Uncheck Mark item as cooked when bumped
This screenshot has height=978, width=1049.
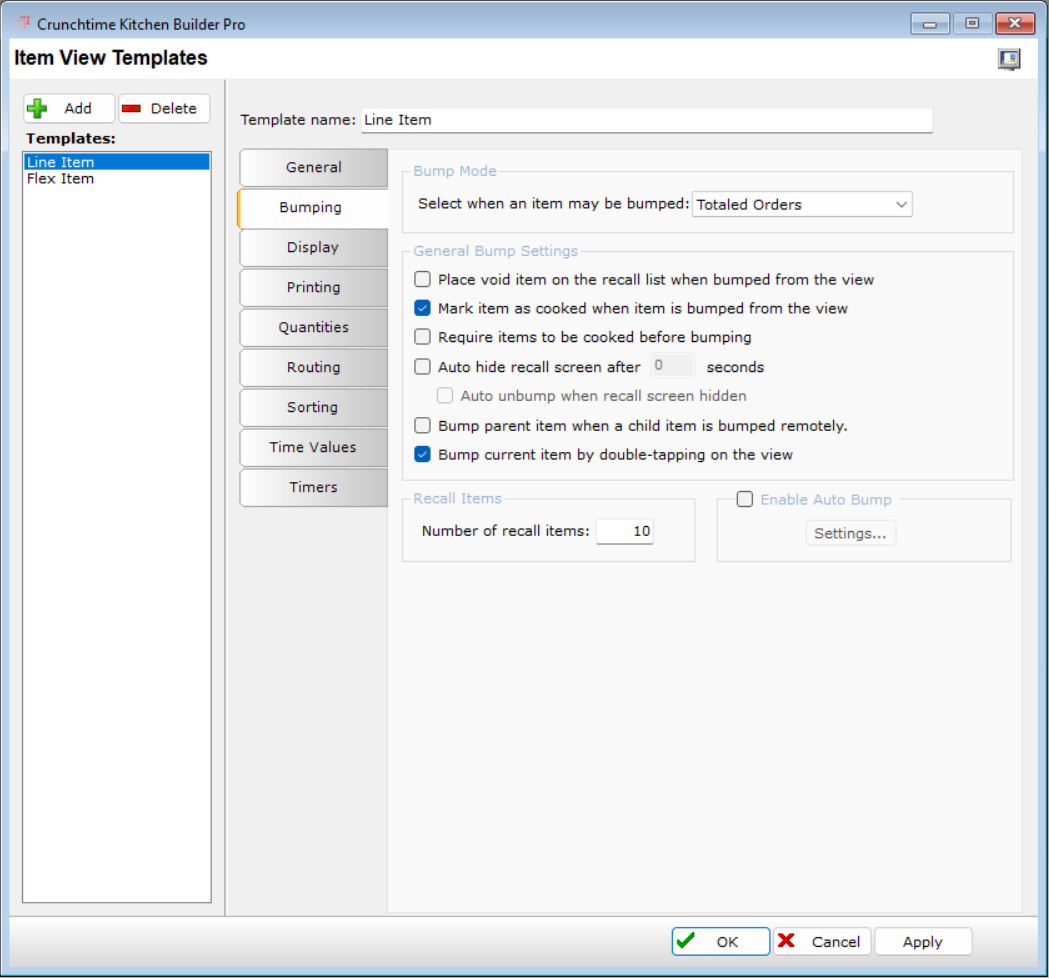coord(422,308)
